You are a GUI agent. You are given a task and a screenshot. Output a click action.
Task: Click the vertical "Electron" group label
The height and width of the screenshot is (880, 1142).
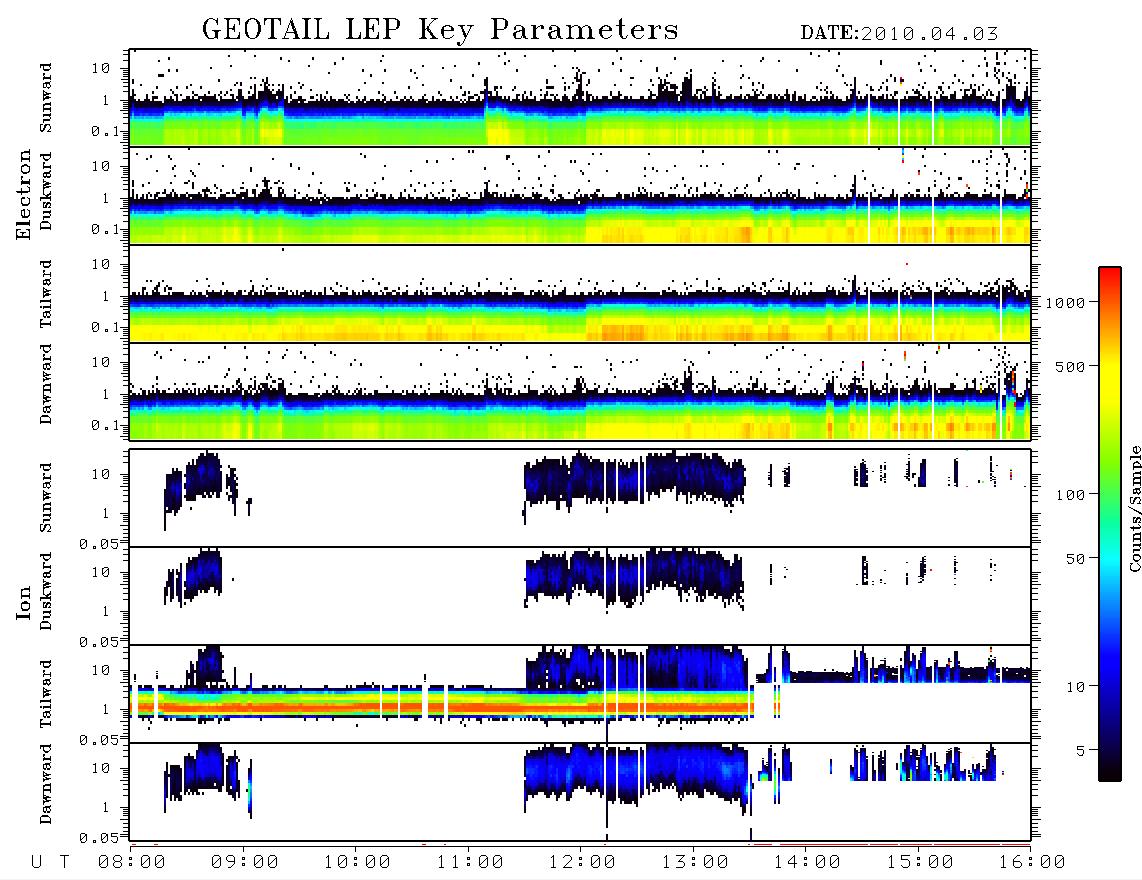(x=23, y=195)
